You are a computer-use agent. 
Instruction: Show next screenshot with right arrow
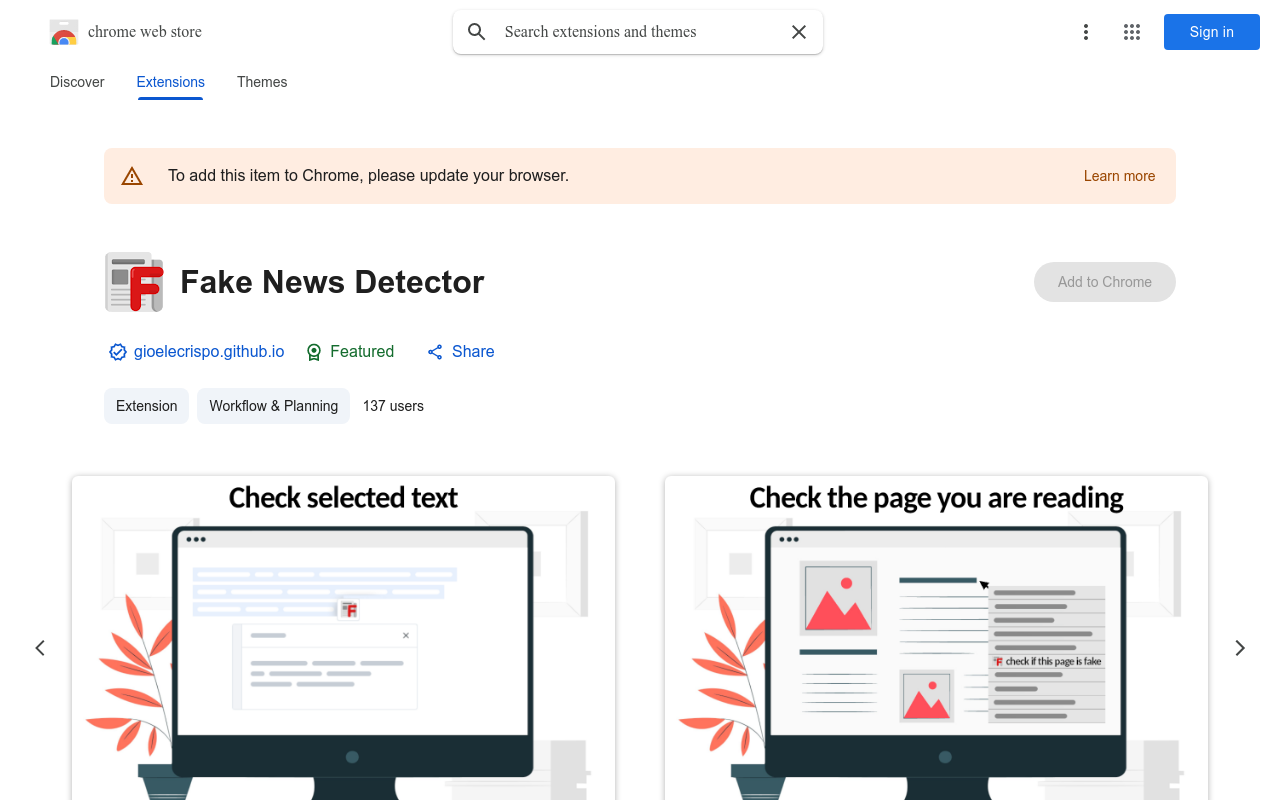1240,648
